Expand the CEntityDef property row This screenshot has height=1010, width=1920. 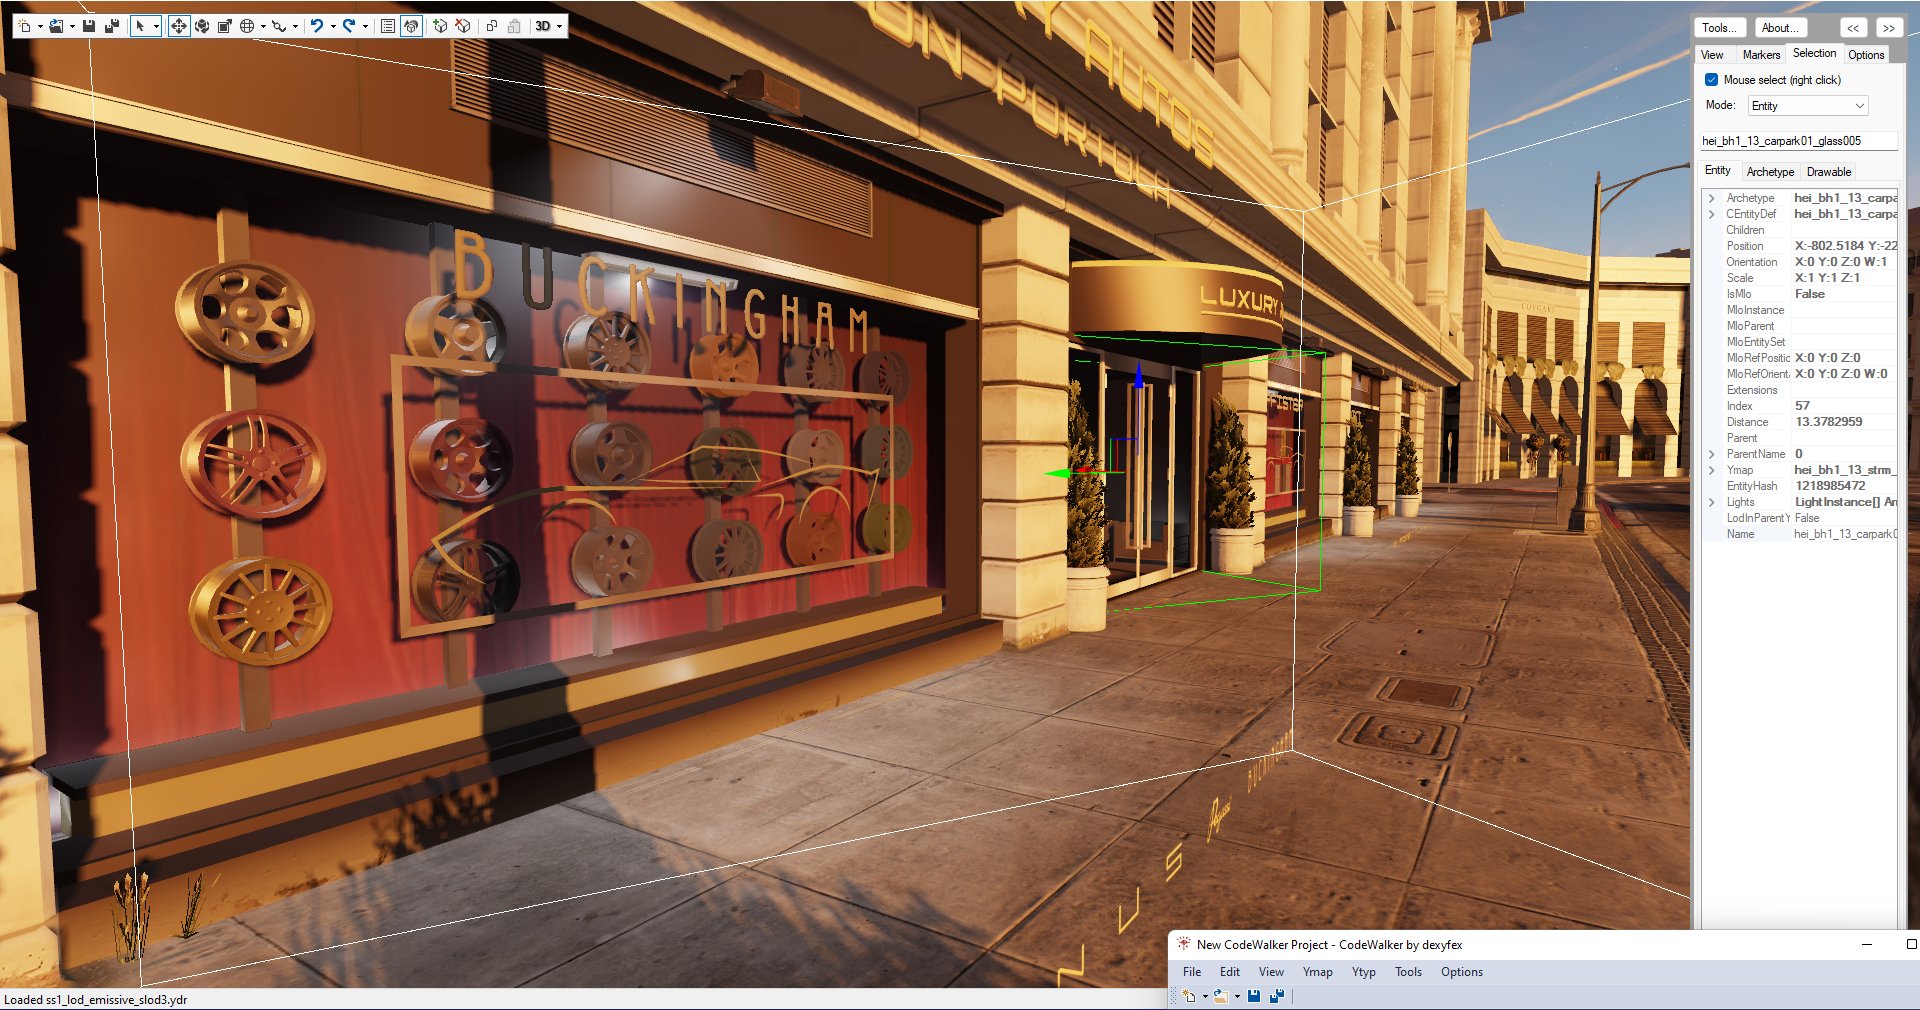click(1711, 214)
